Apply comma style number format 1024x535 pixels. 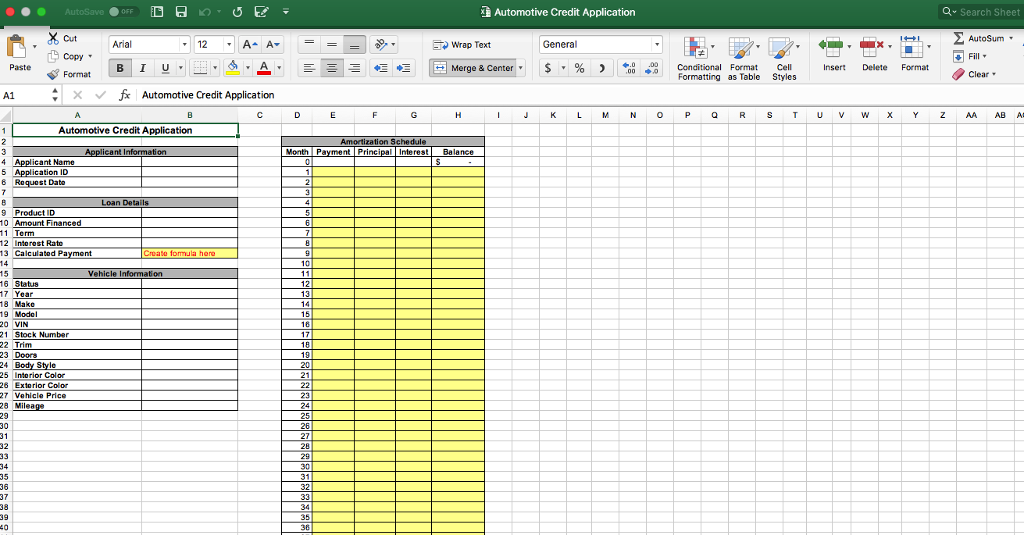pyautogui.click(x=601, y=68)
